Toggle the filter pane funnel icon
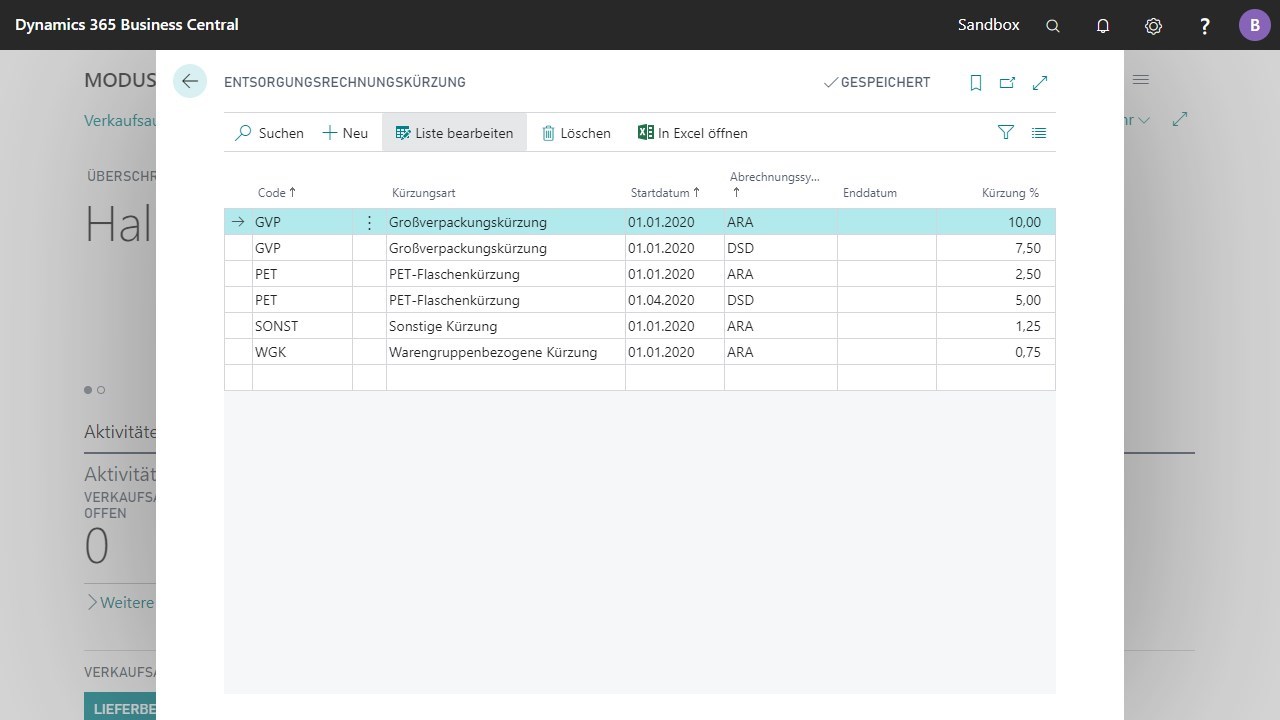Viewport: 1280px width, 720px height. click(1006, 132)
